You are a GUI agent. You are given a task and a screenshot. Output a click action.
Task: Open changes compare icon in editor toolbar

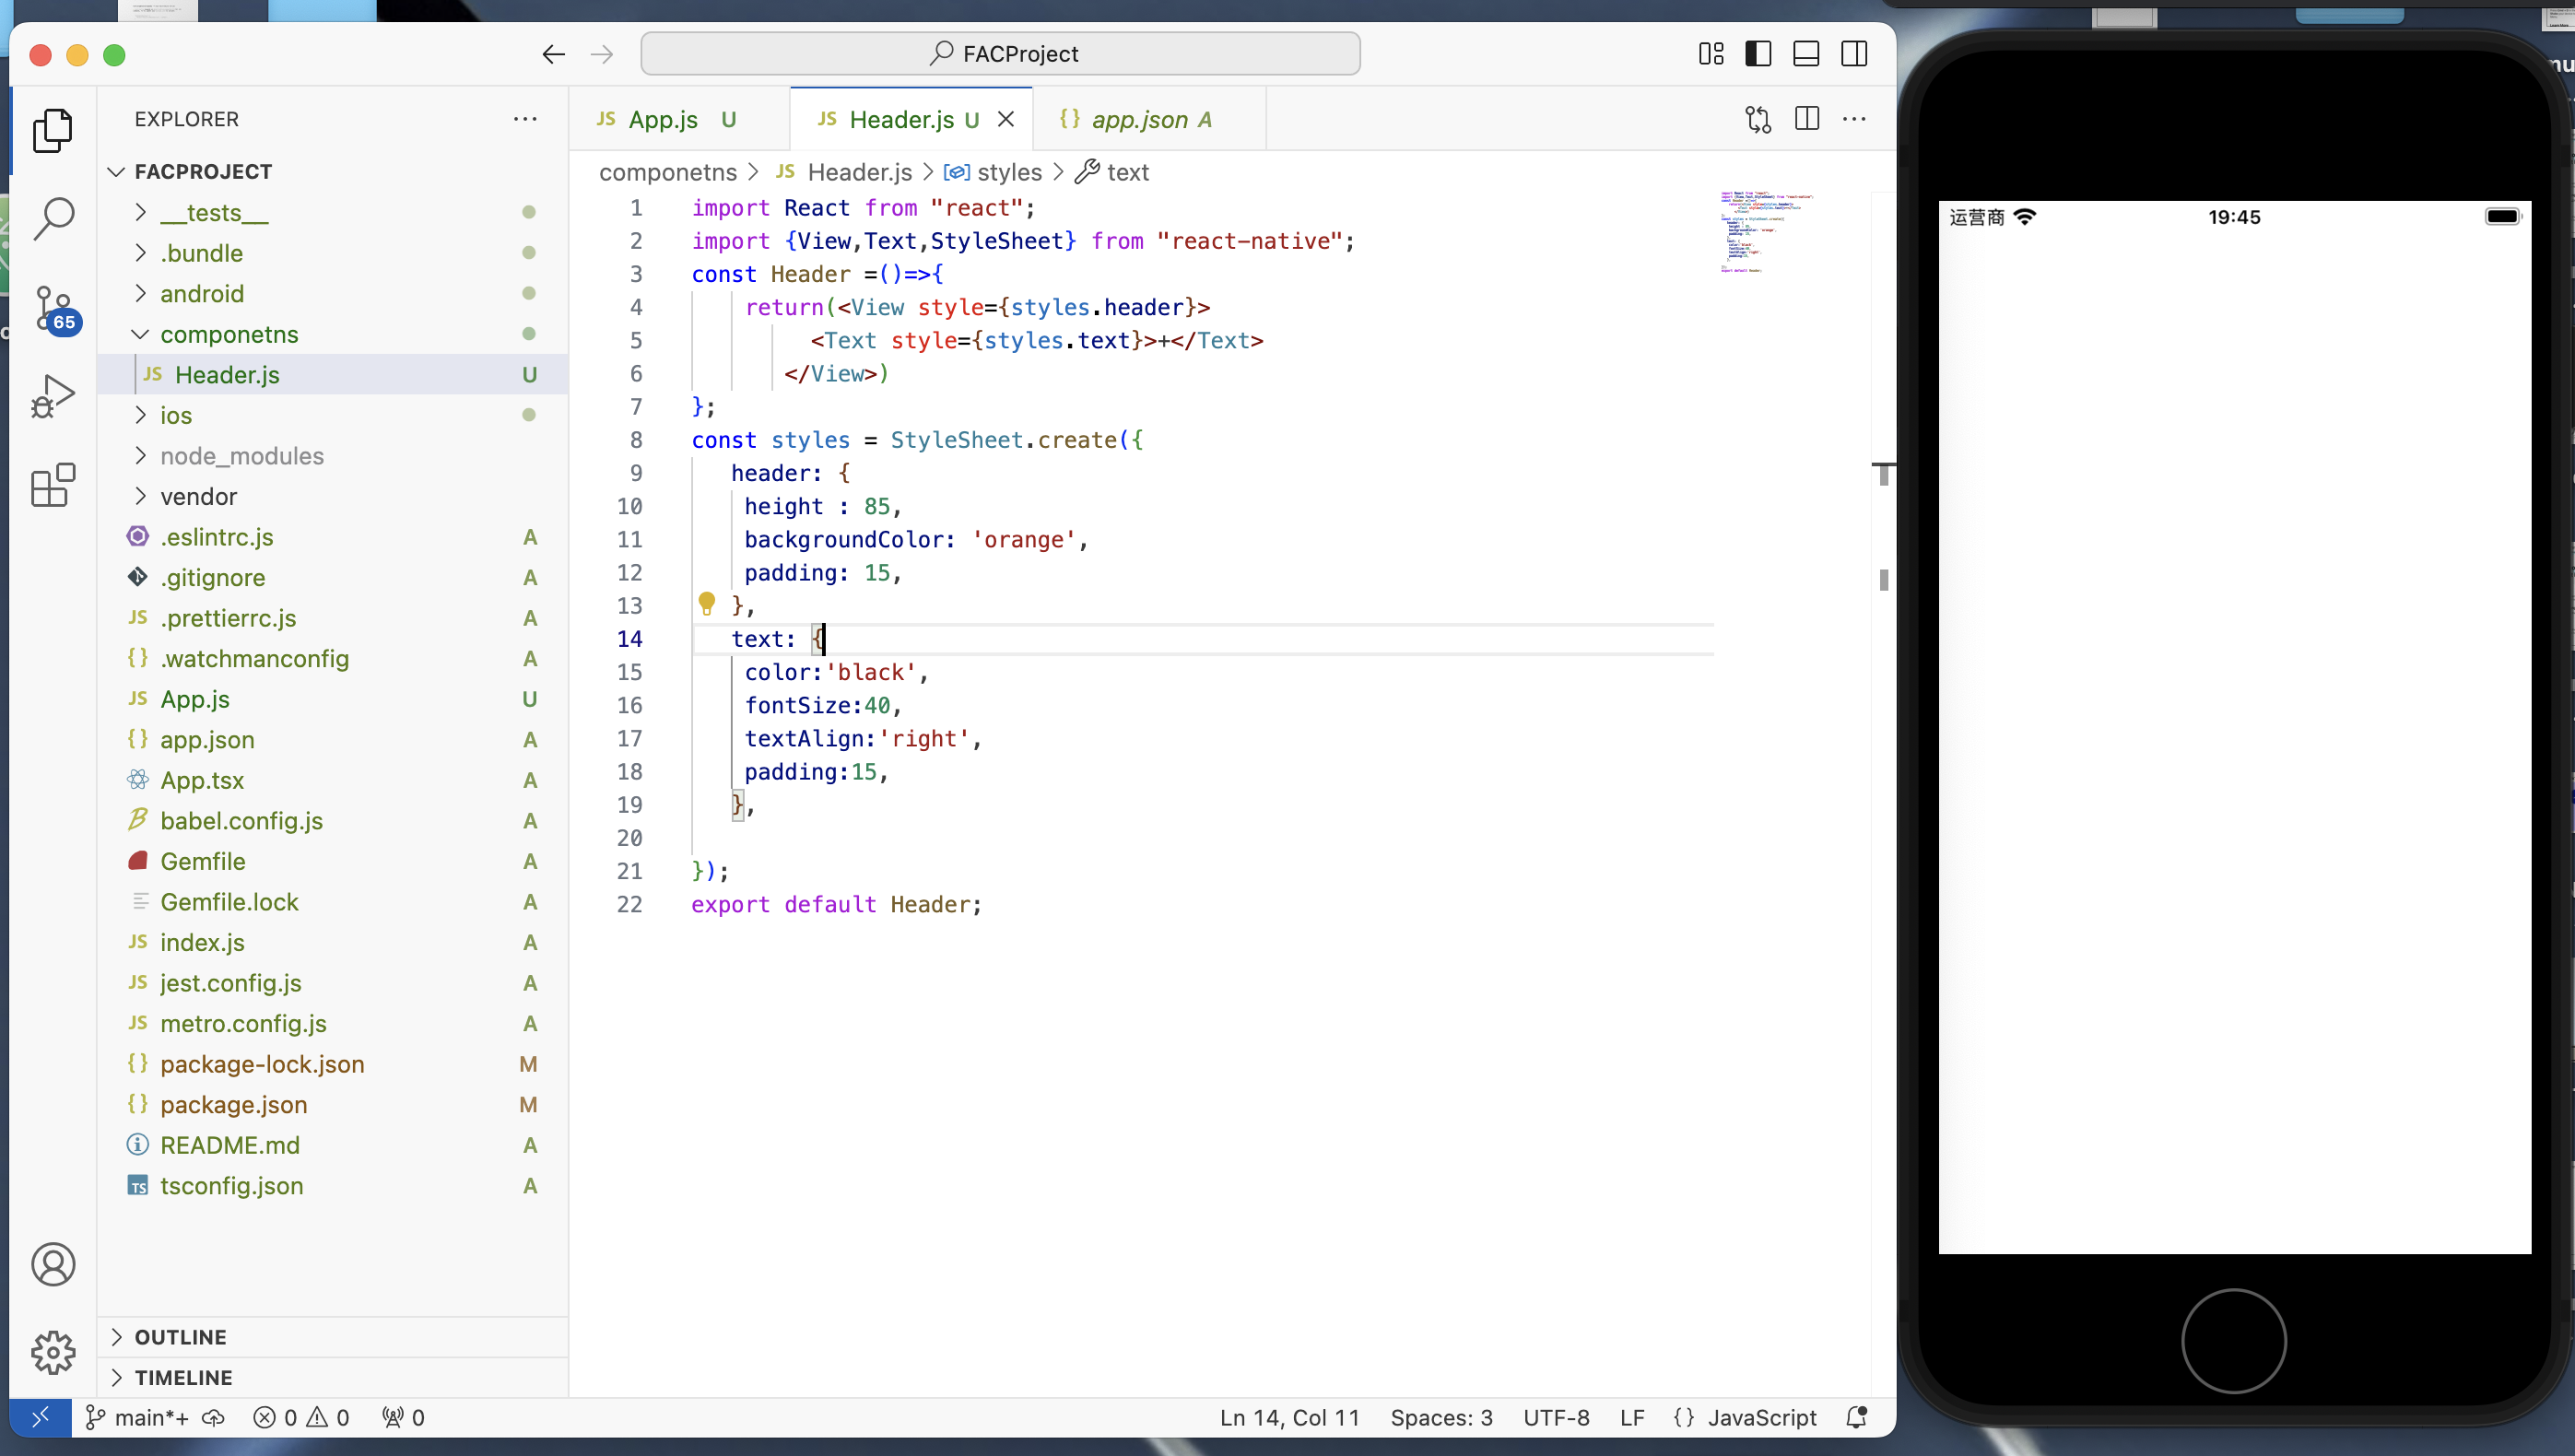[1758, 119]
